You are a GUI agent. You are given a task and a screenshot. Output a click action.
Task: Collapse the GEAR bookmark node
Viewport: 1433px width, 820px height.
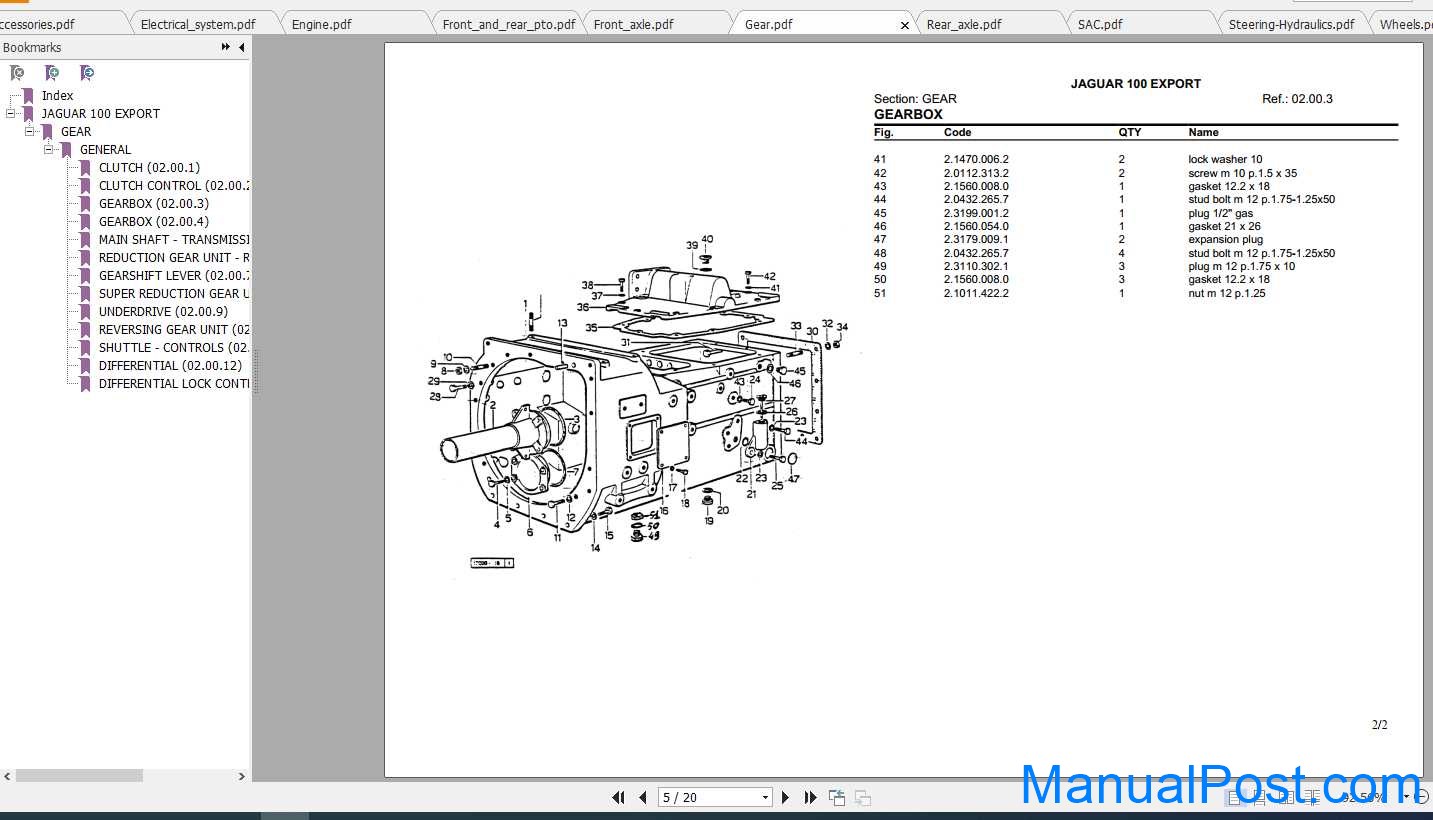pyautogui.click(x=30, y=132)
